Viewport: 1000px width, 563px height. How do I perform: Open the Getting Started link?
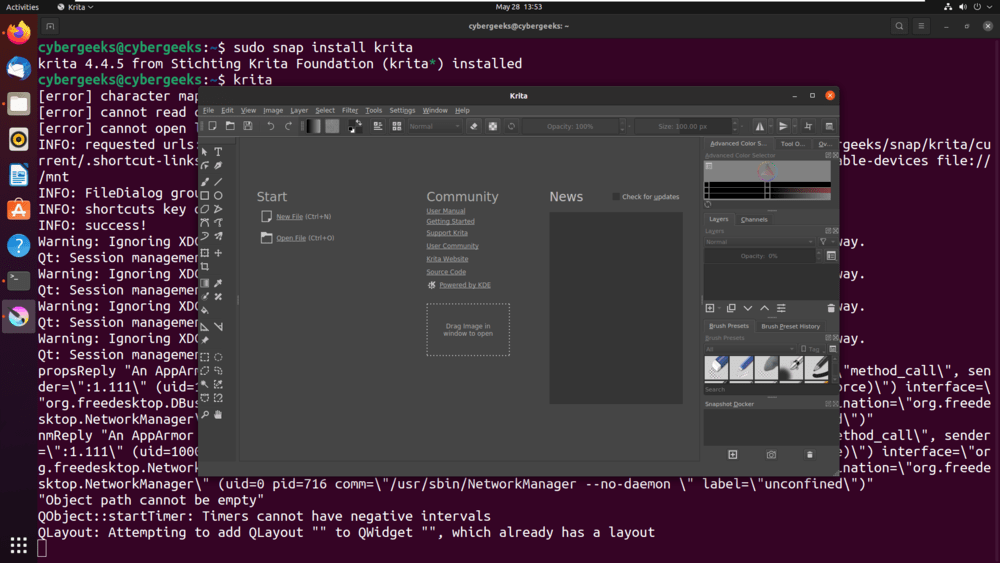pos(450,221)
